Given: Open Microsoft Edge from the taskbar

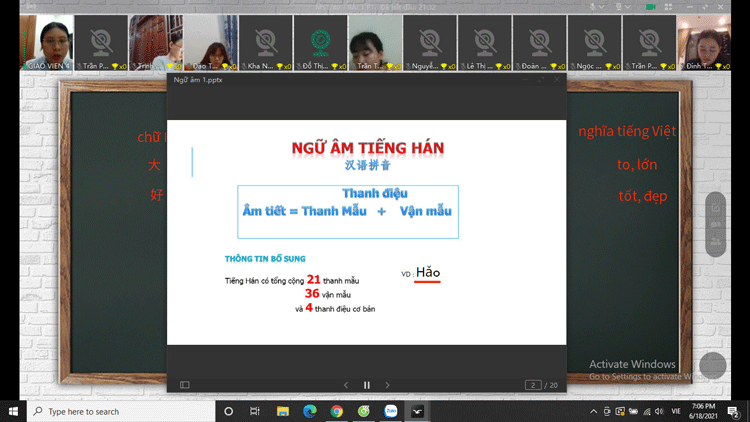Looking at the screenshot, I should (310, 411).
